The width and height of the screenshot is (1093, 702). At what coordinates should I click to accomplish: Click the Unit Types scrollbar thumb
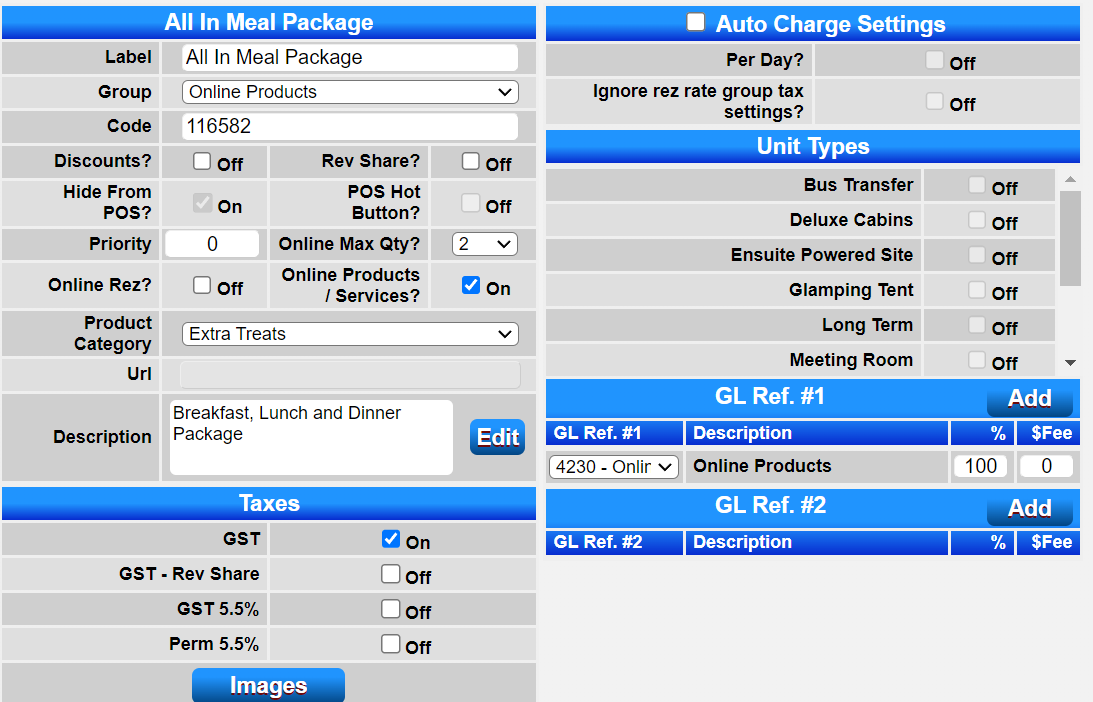[x=1070, y=238]
